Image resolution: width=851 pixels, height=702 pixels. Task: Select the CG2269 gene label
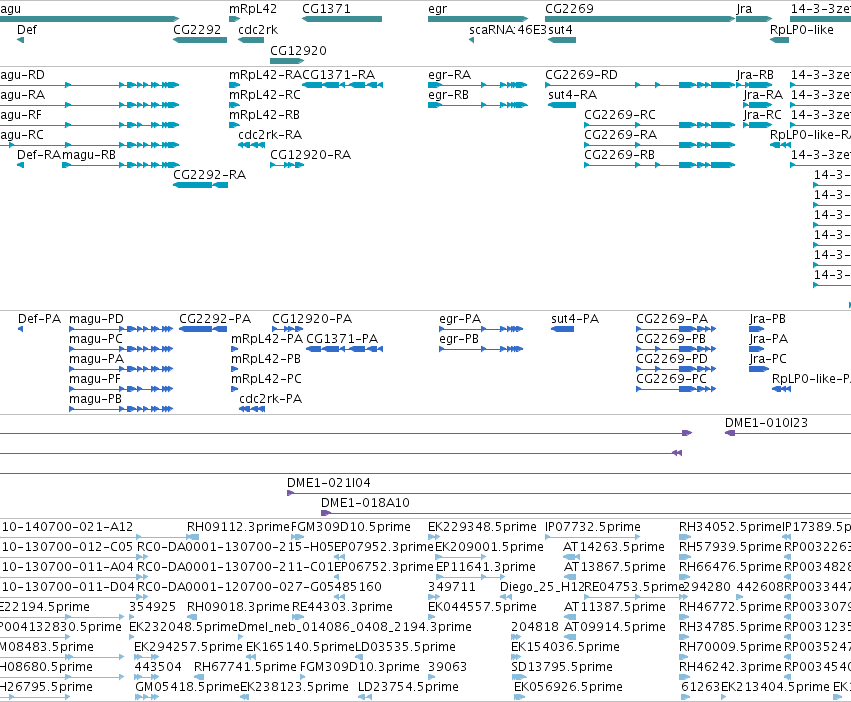[569, 9]
